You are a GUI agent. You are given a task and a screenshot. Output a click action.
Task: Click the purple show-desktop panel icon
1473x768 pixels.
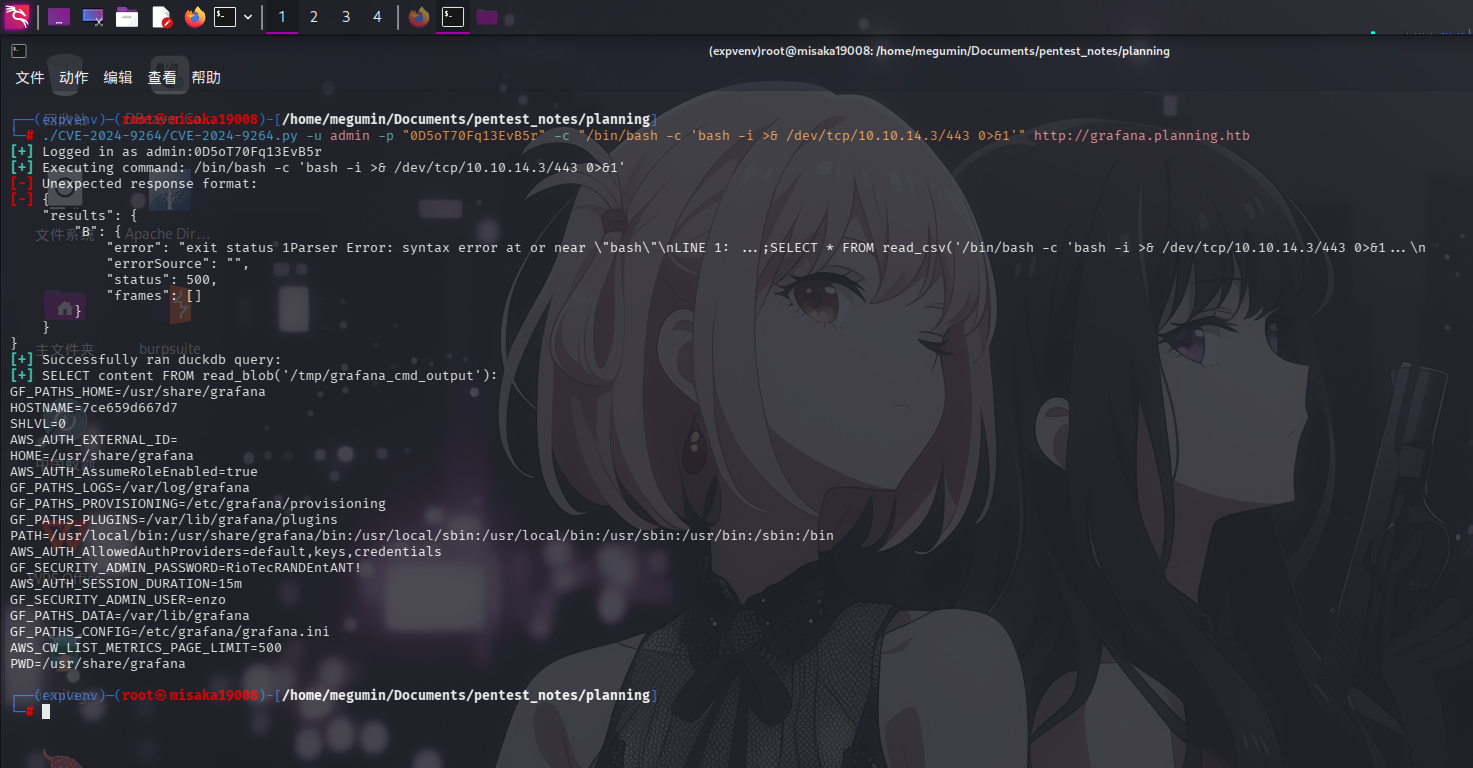coord(59,17)
